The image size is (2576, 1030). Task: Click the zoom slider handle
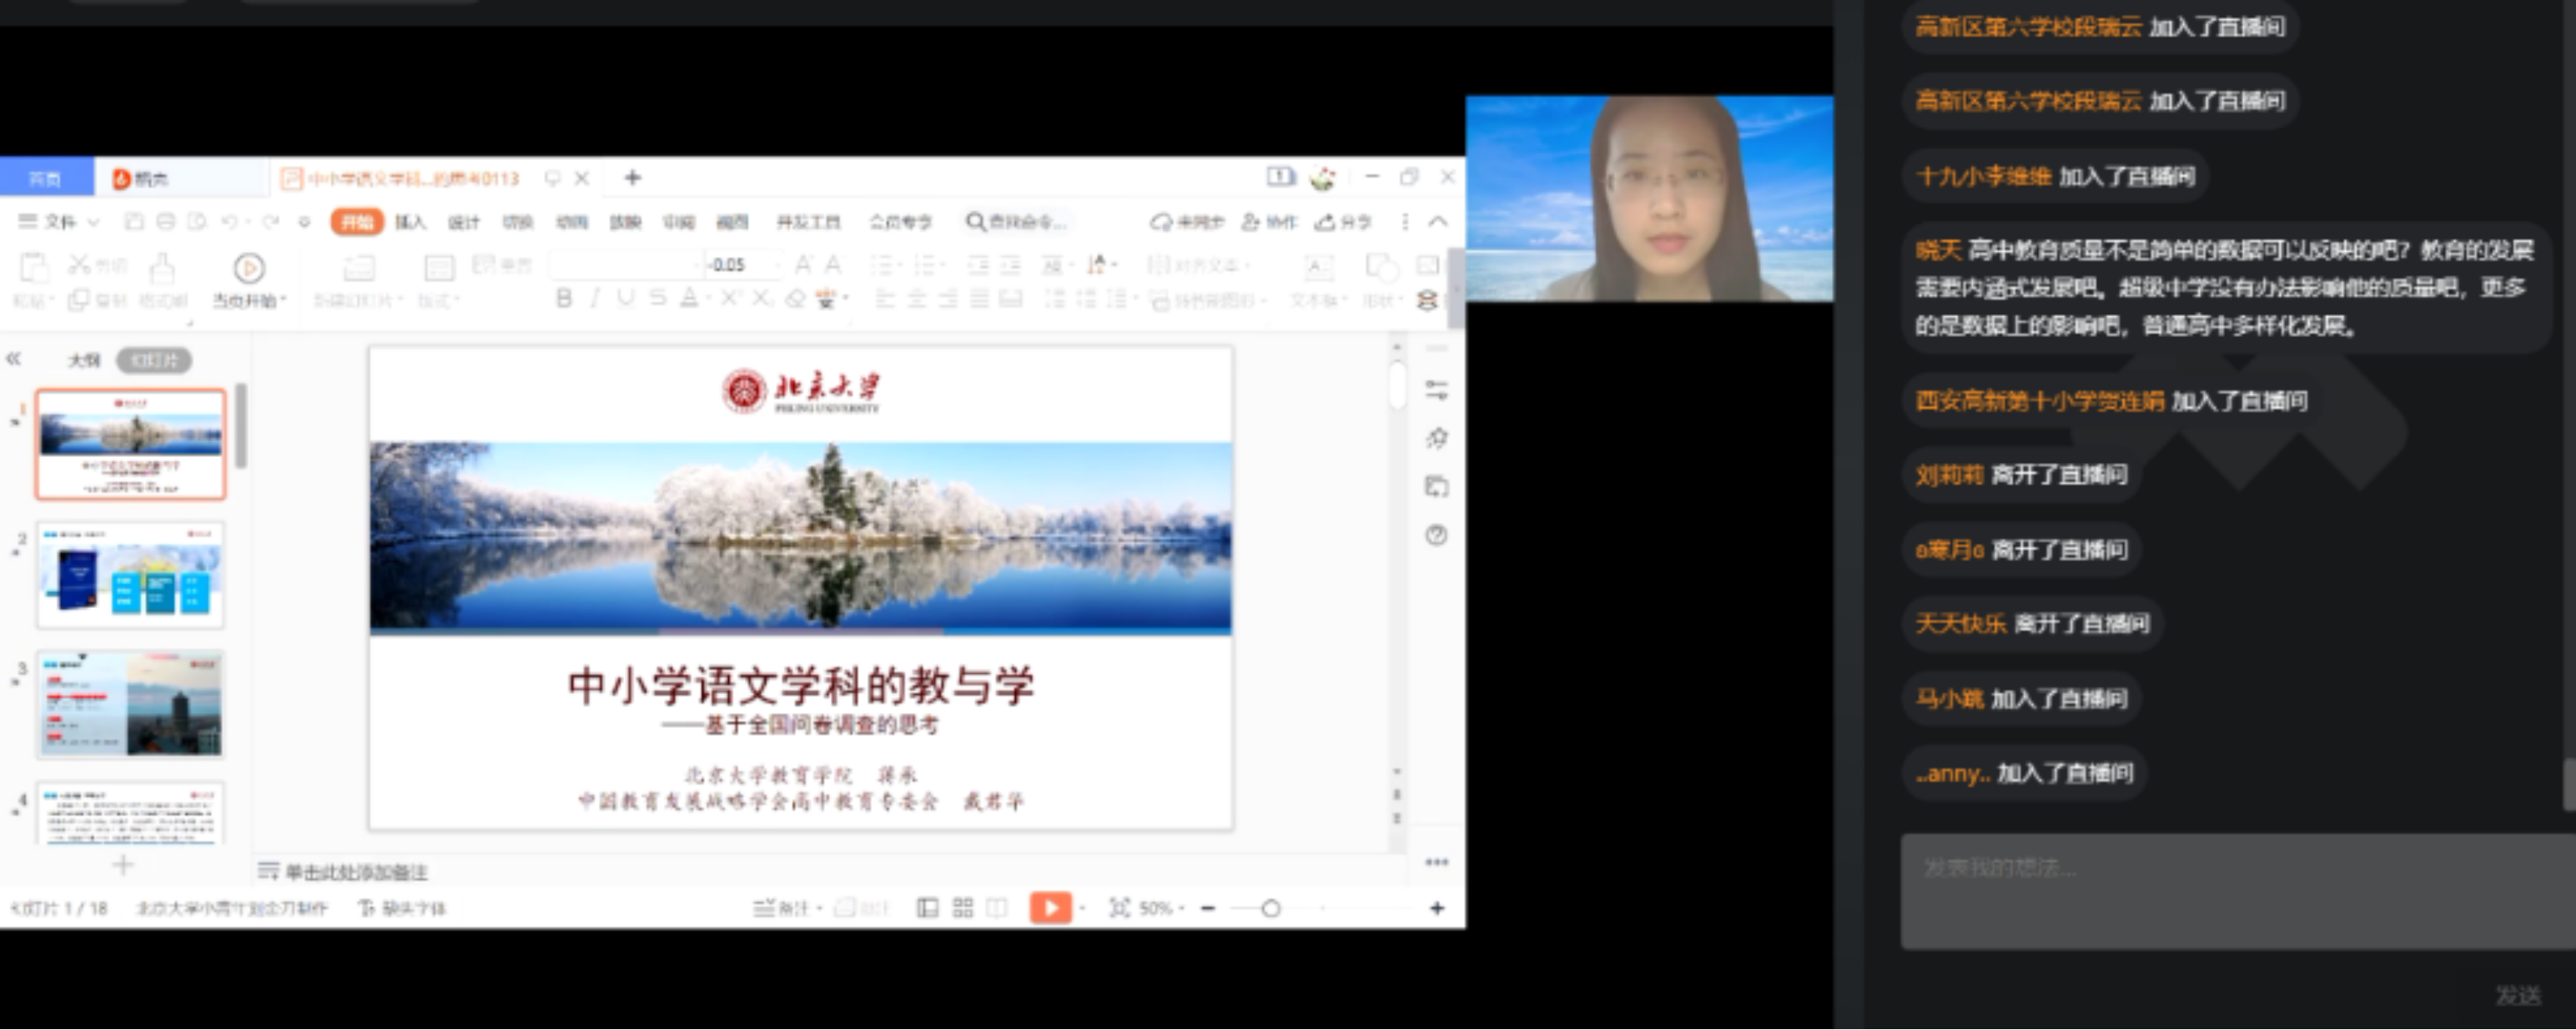coord(1270,908)
